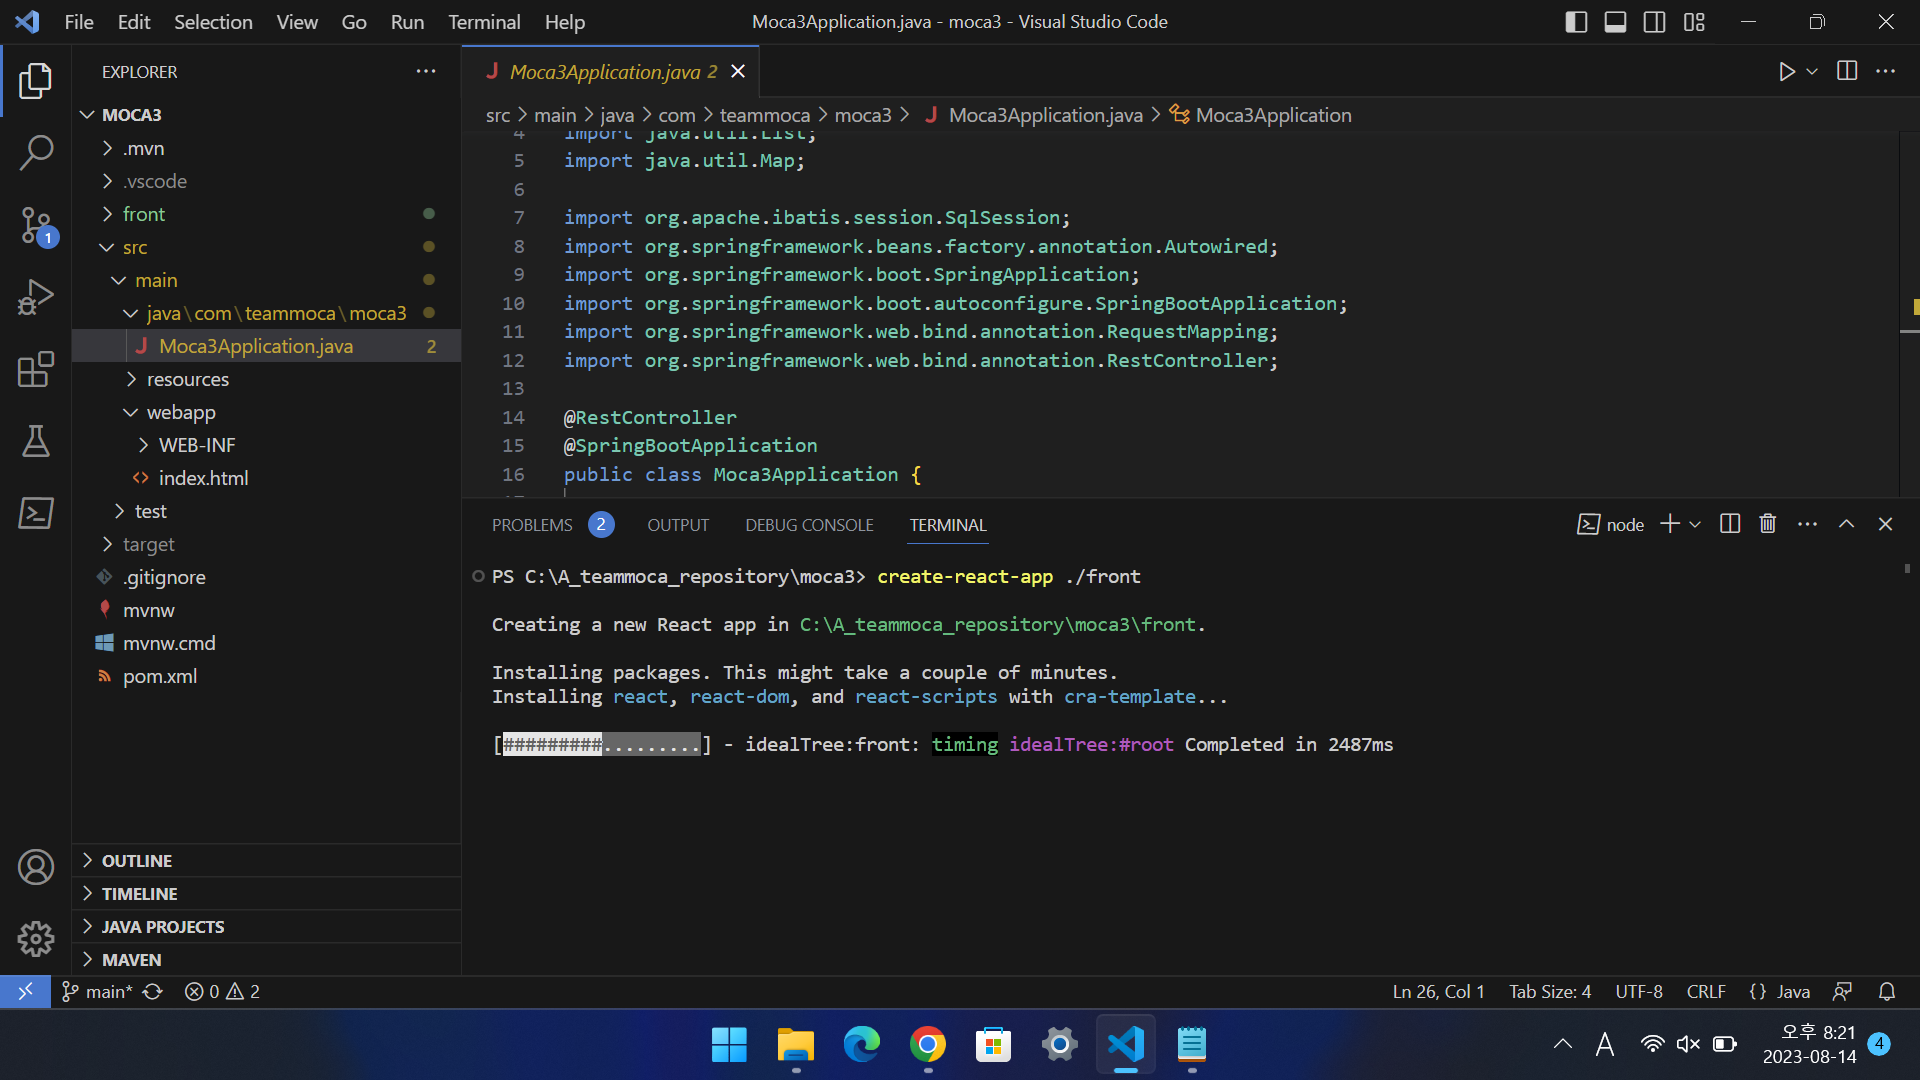
Task: Click the main* branch in status bar
Action: click(x=99, y=991)
